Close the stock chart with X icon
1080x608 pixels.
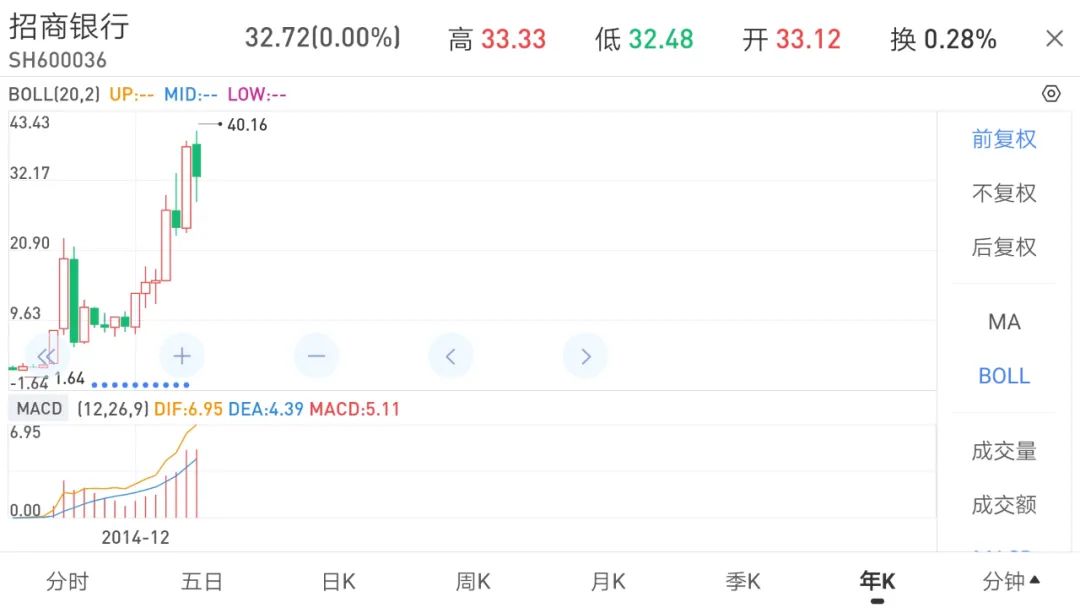(1054, 39)
